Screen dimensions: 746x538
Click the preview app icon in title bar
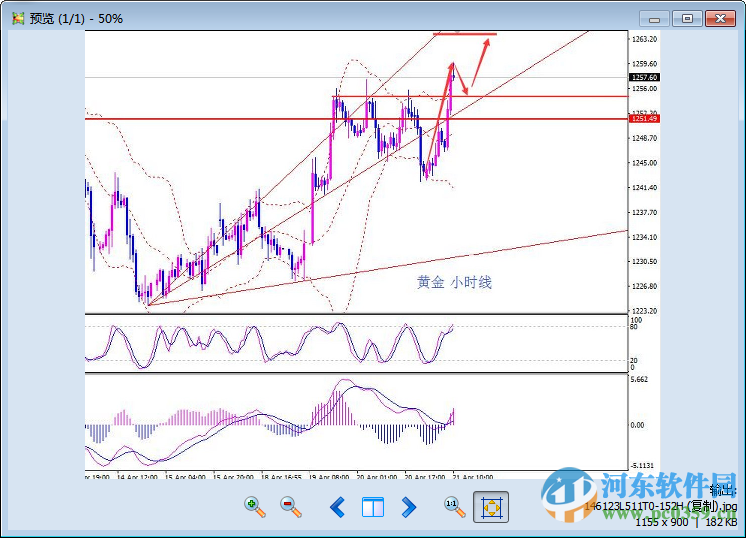pos(18,19)
